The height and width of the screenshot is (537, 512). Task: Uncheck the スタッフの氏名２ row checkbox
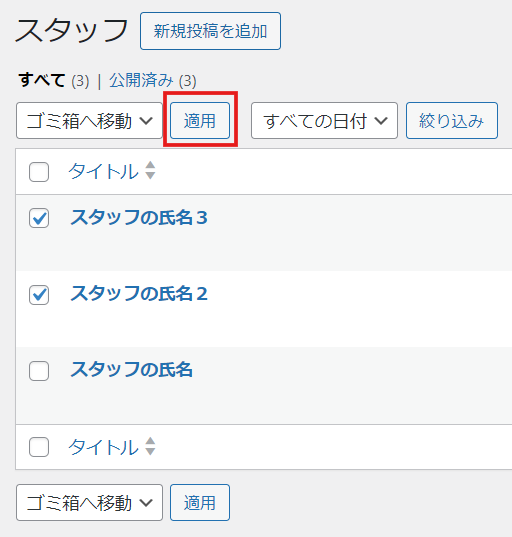pyautogui.click(x=39, y=295)
